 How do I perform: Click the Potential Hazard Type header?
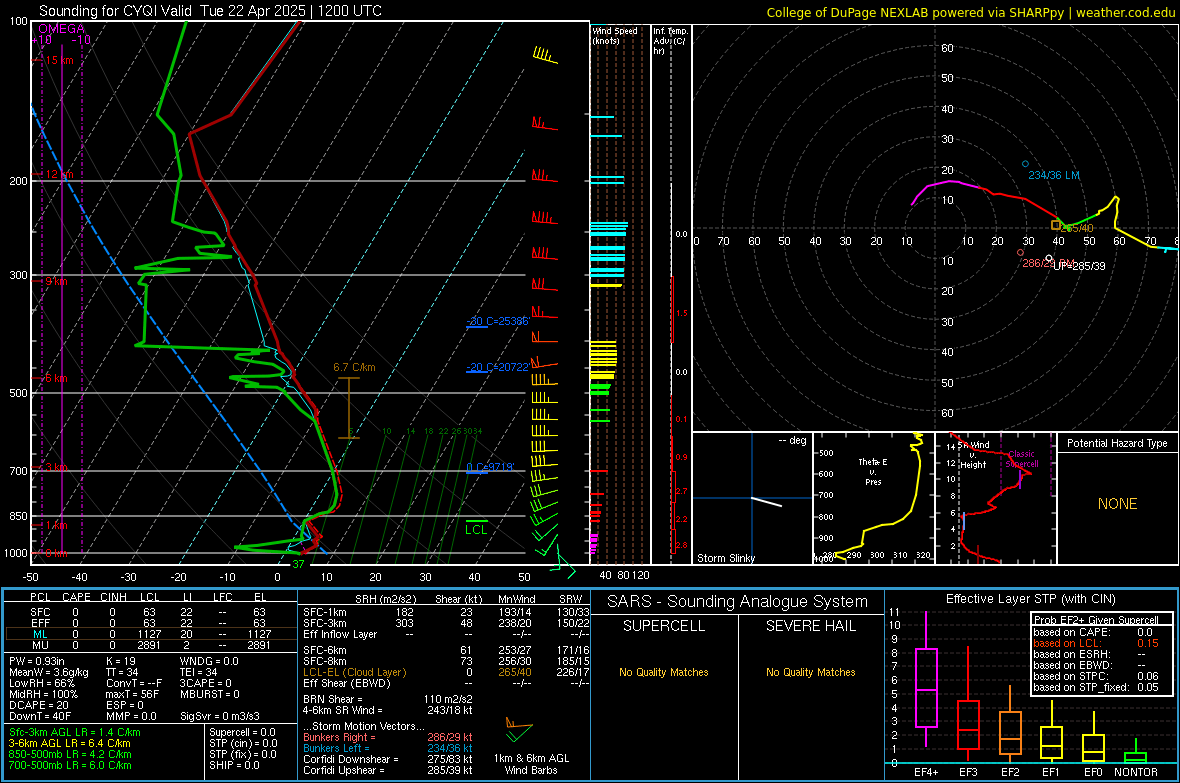click(x=1117, y=443)
